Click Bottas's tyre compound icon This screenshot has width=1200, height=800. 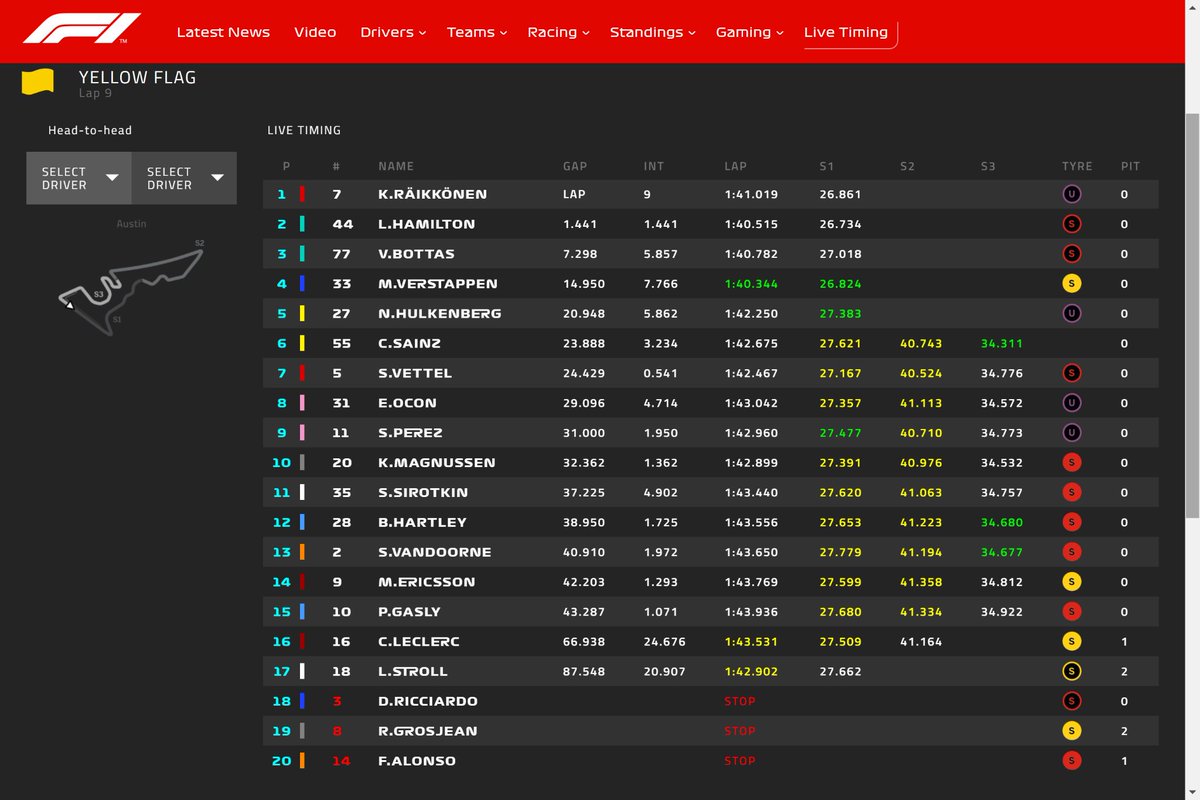(x=1071, y=254)
